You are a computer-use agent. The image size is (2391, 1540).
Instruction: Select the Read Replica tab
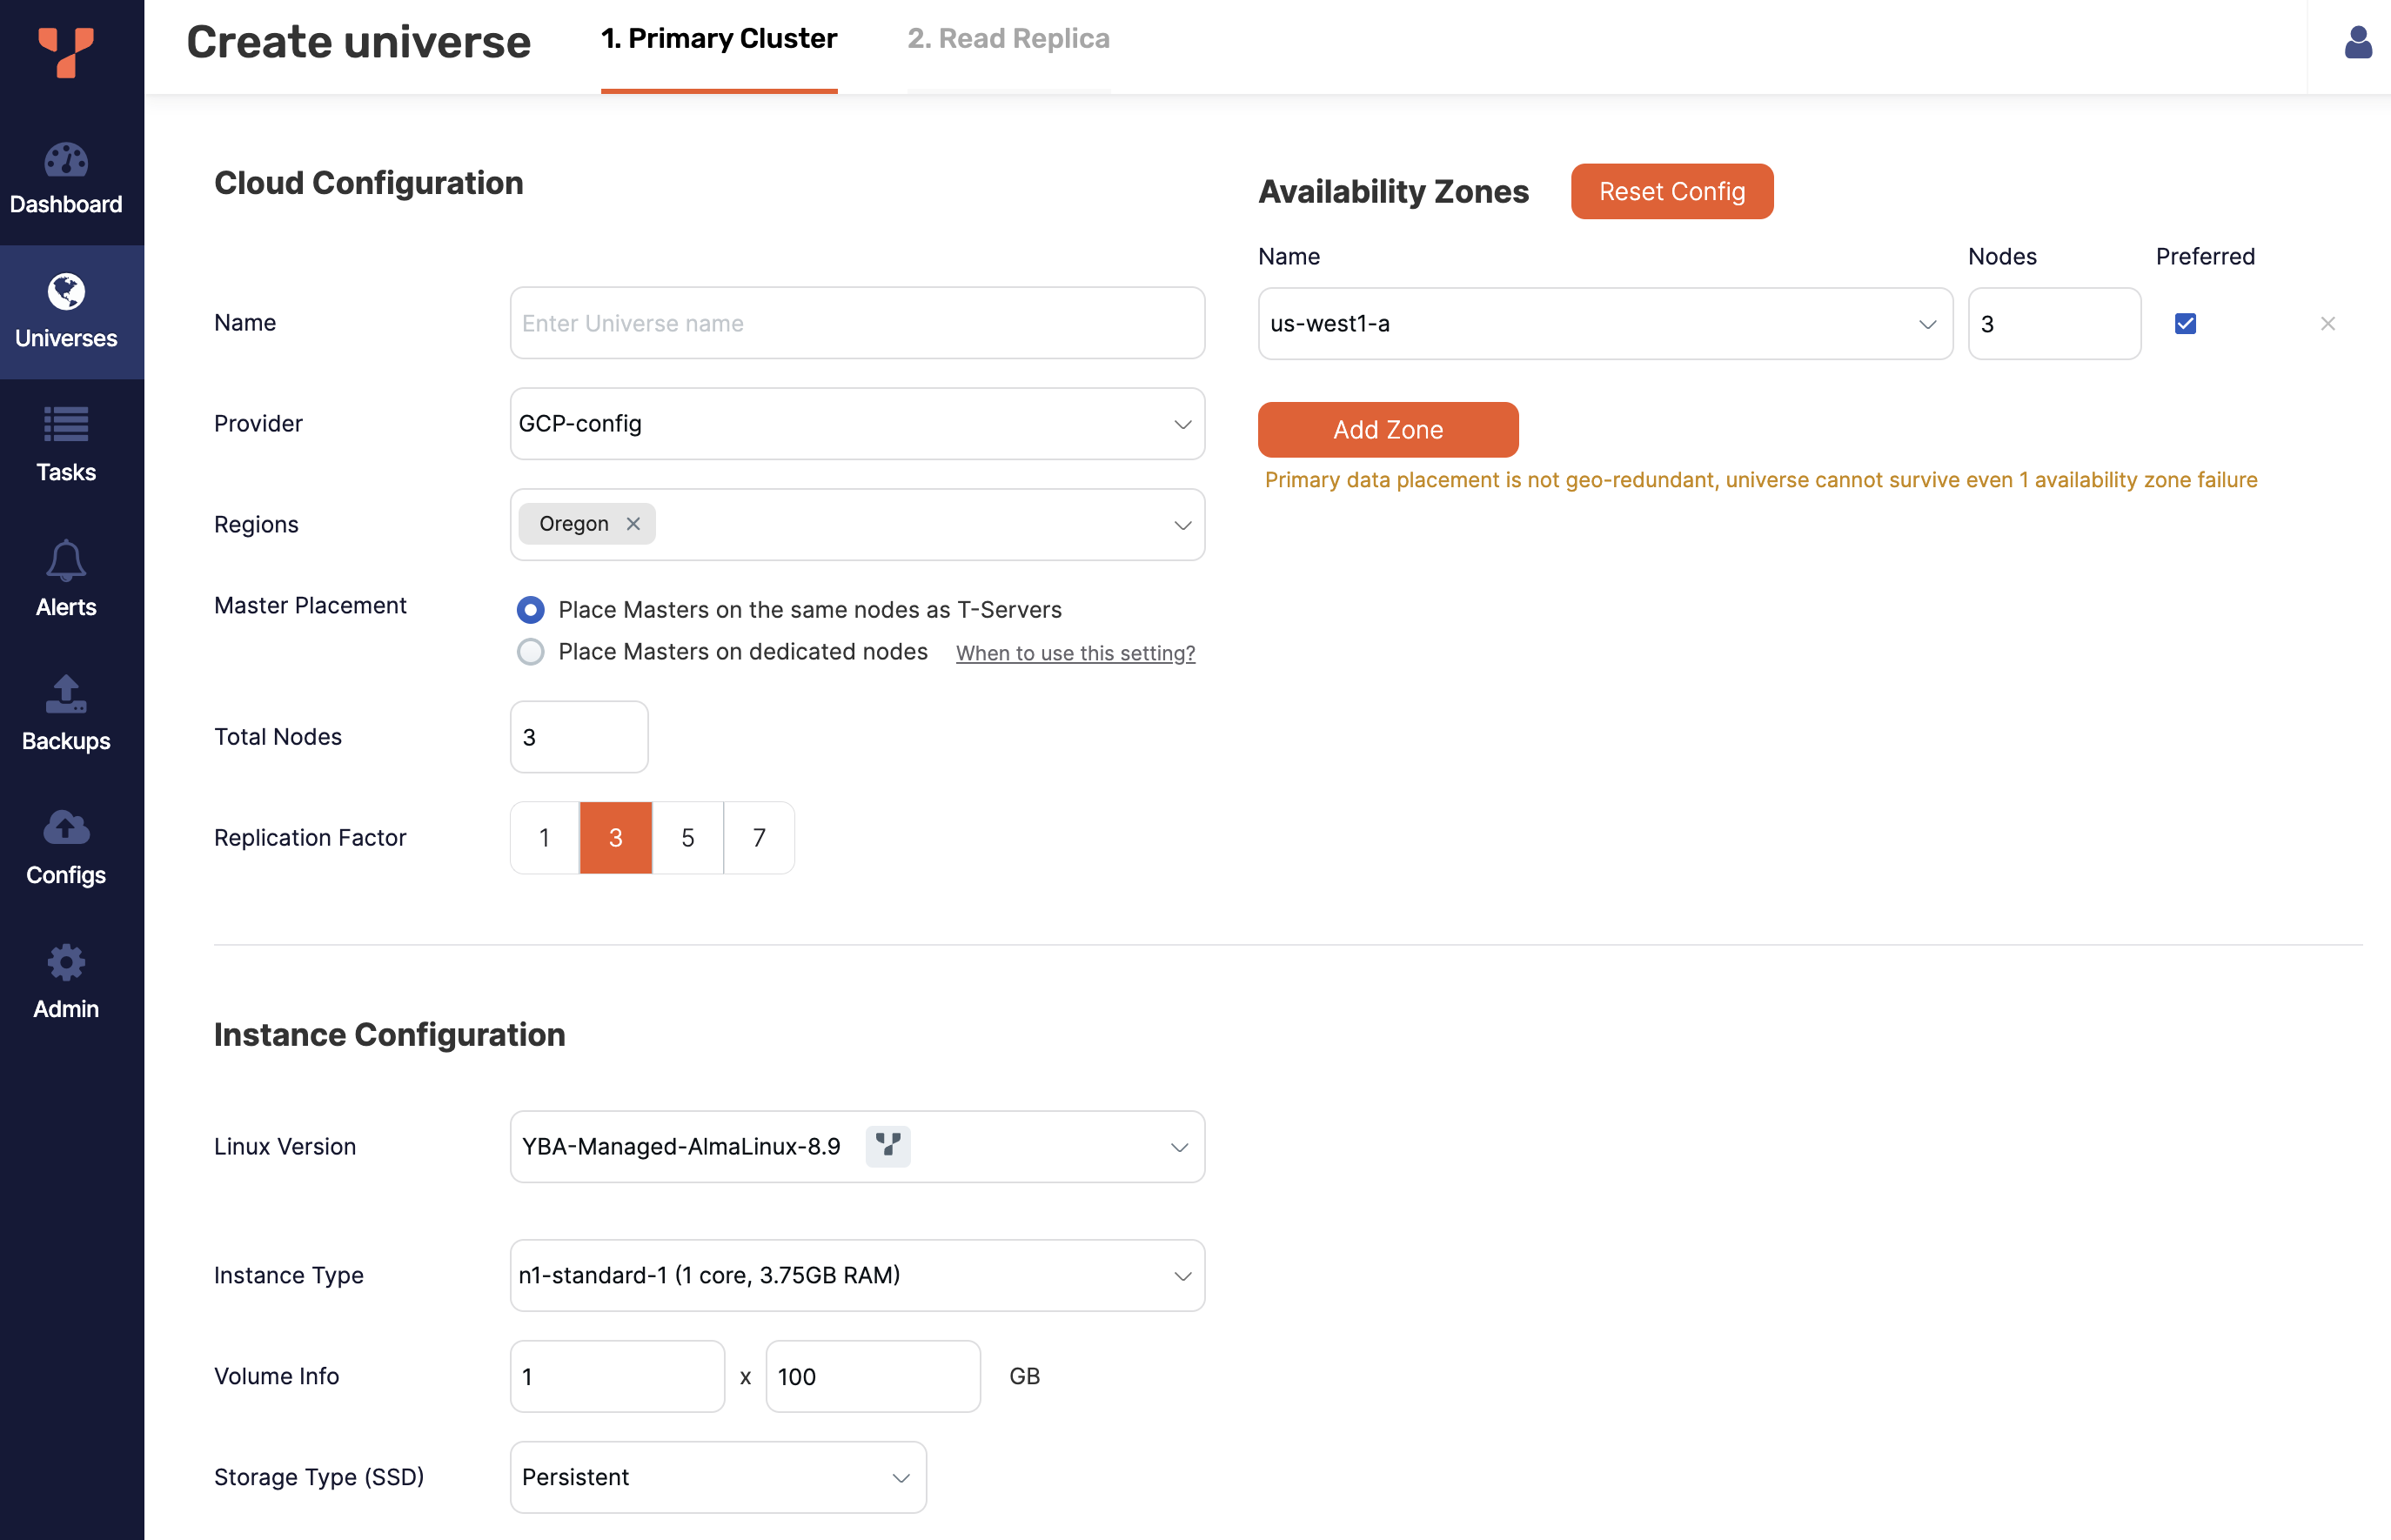[x=1009, y=37]
